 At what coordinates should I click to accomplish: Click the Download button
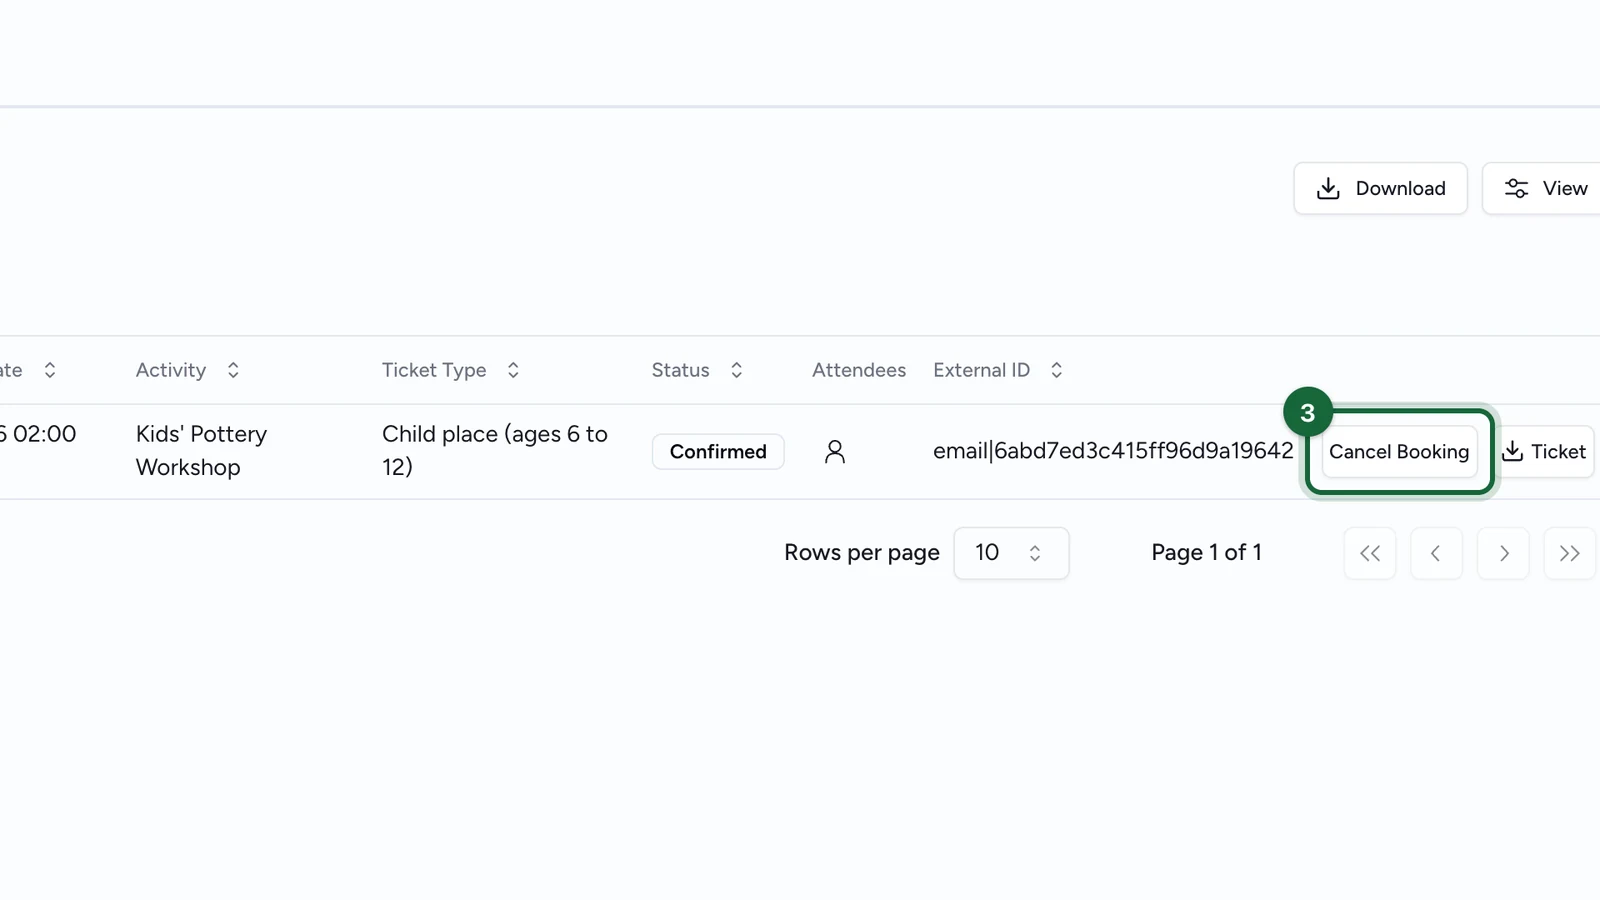pos(1380,188)
